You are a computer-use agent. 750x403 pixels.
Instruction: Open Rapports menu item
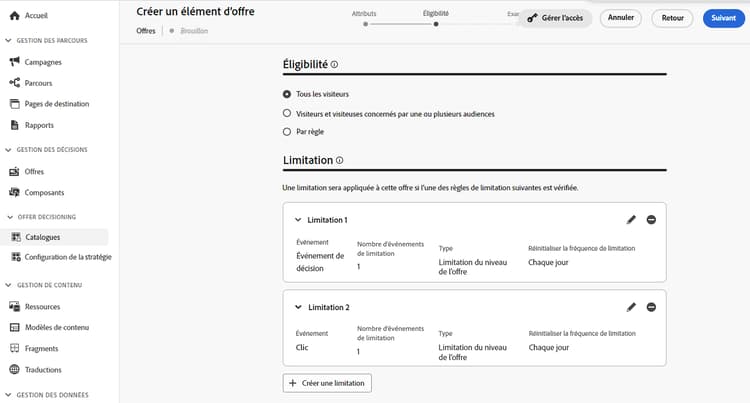39,125
